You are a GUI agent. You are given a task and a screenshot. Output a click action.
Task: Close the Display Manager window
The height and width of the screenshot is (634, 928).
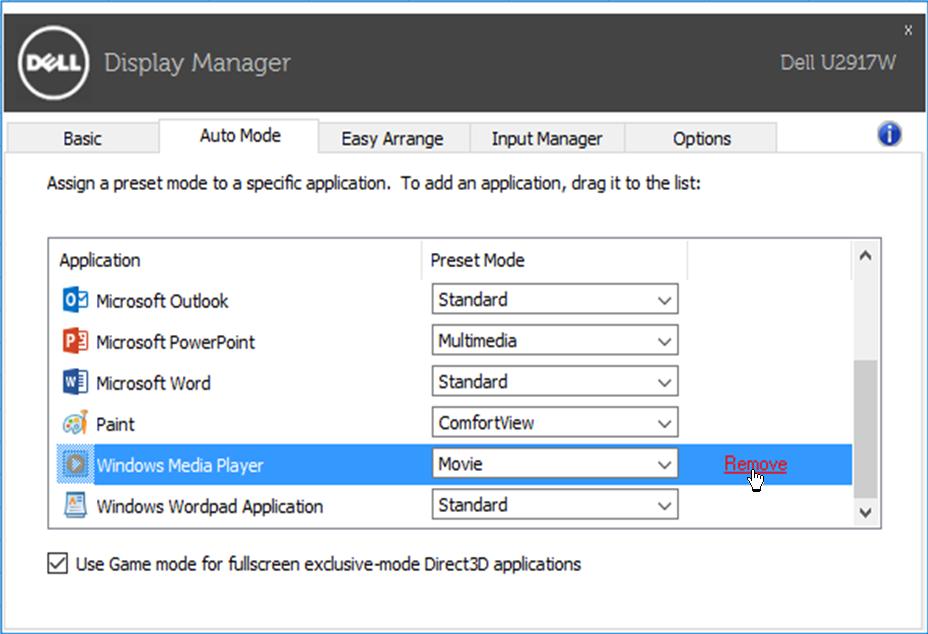click(908, 30)
